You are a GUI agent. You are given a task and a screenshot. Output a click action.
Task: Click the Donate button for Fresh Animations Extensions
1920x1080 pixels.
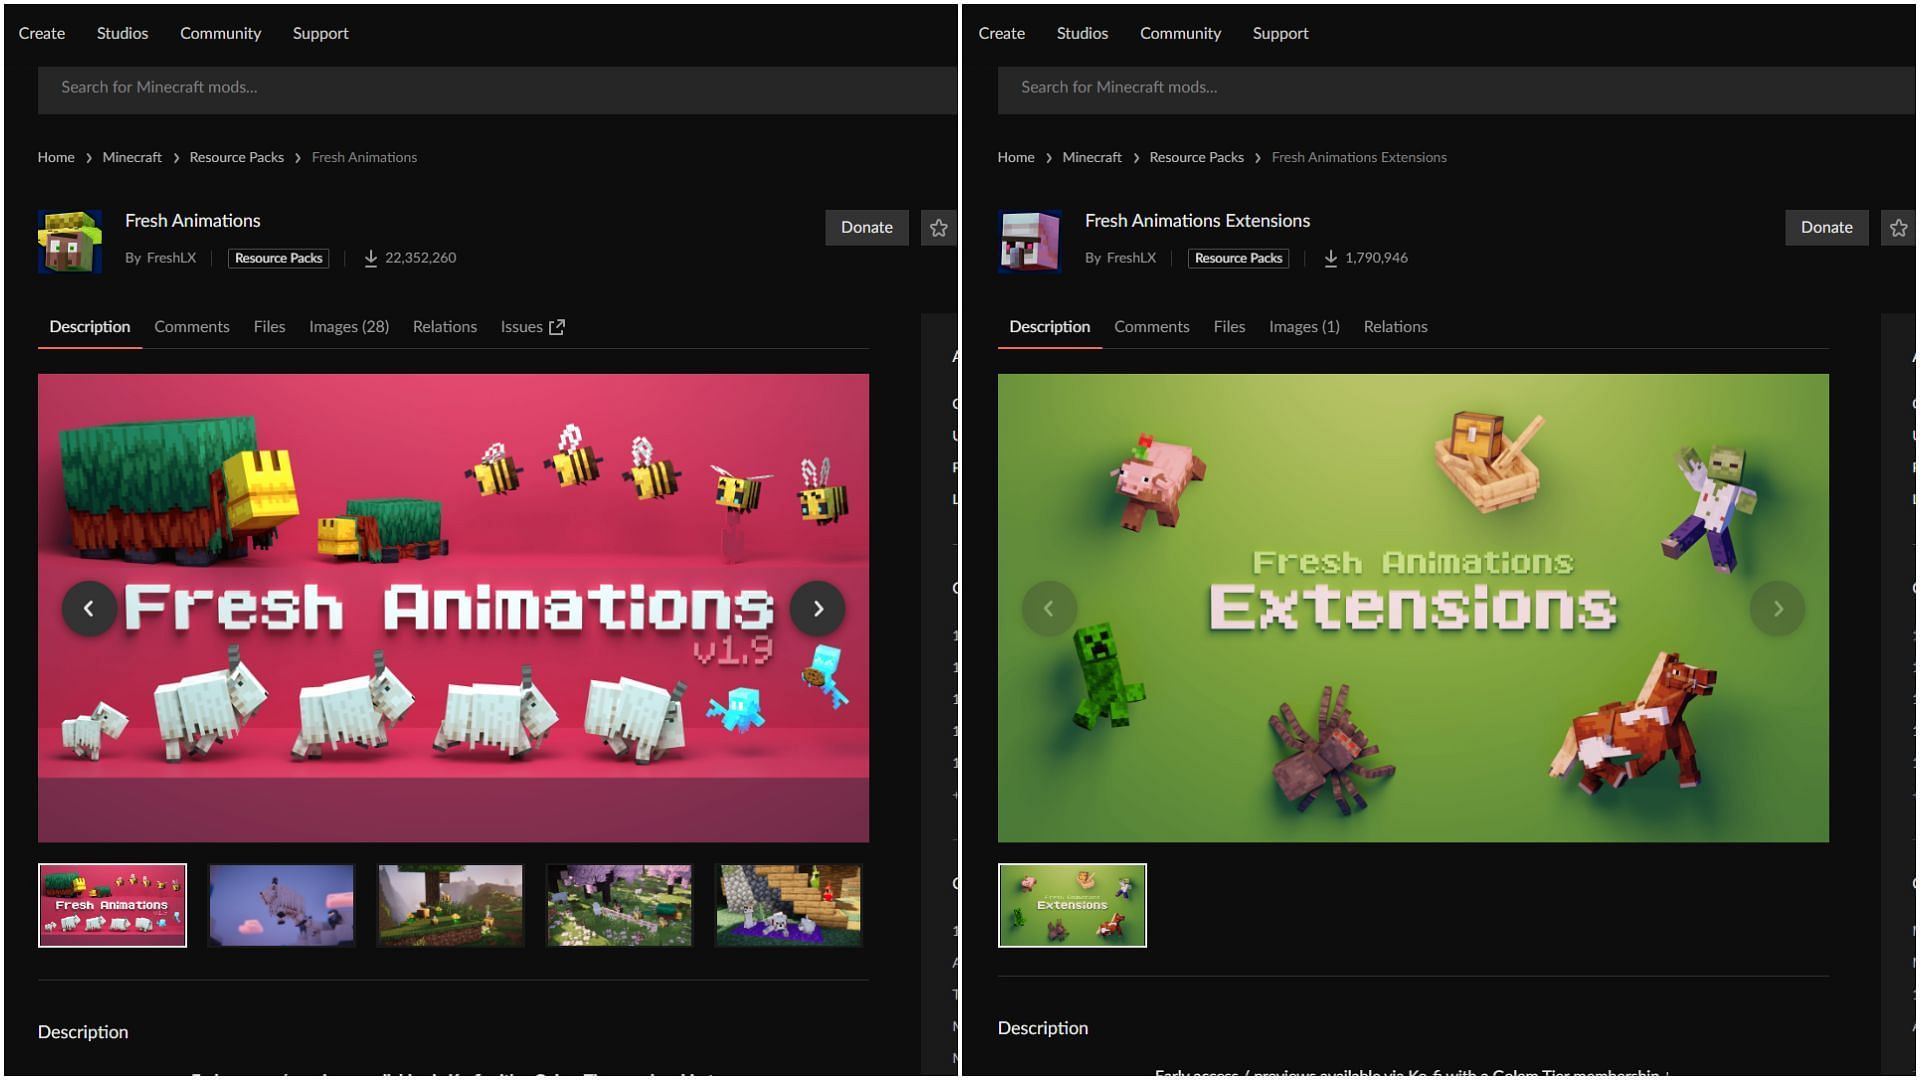pyautogui.click(x=1826, y=227)
